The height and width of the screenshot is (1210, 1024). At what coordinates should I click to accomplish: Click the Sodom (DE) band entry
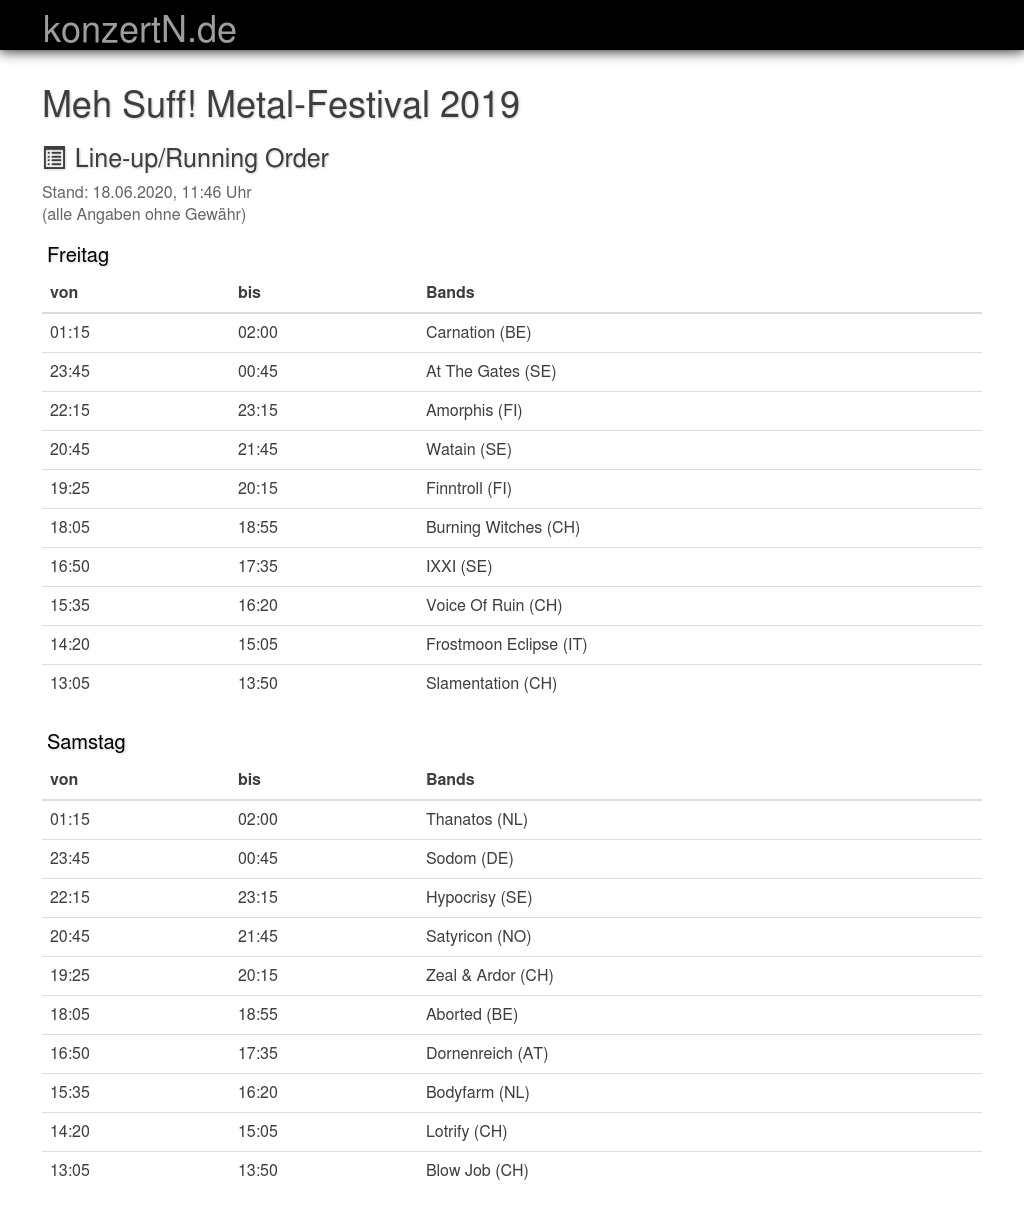[x=469, y=858]
